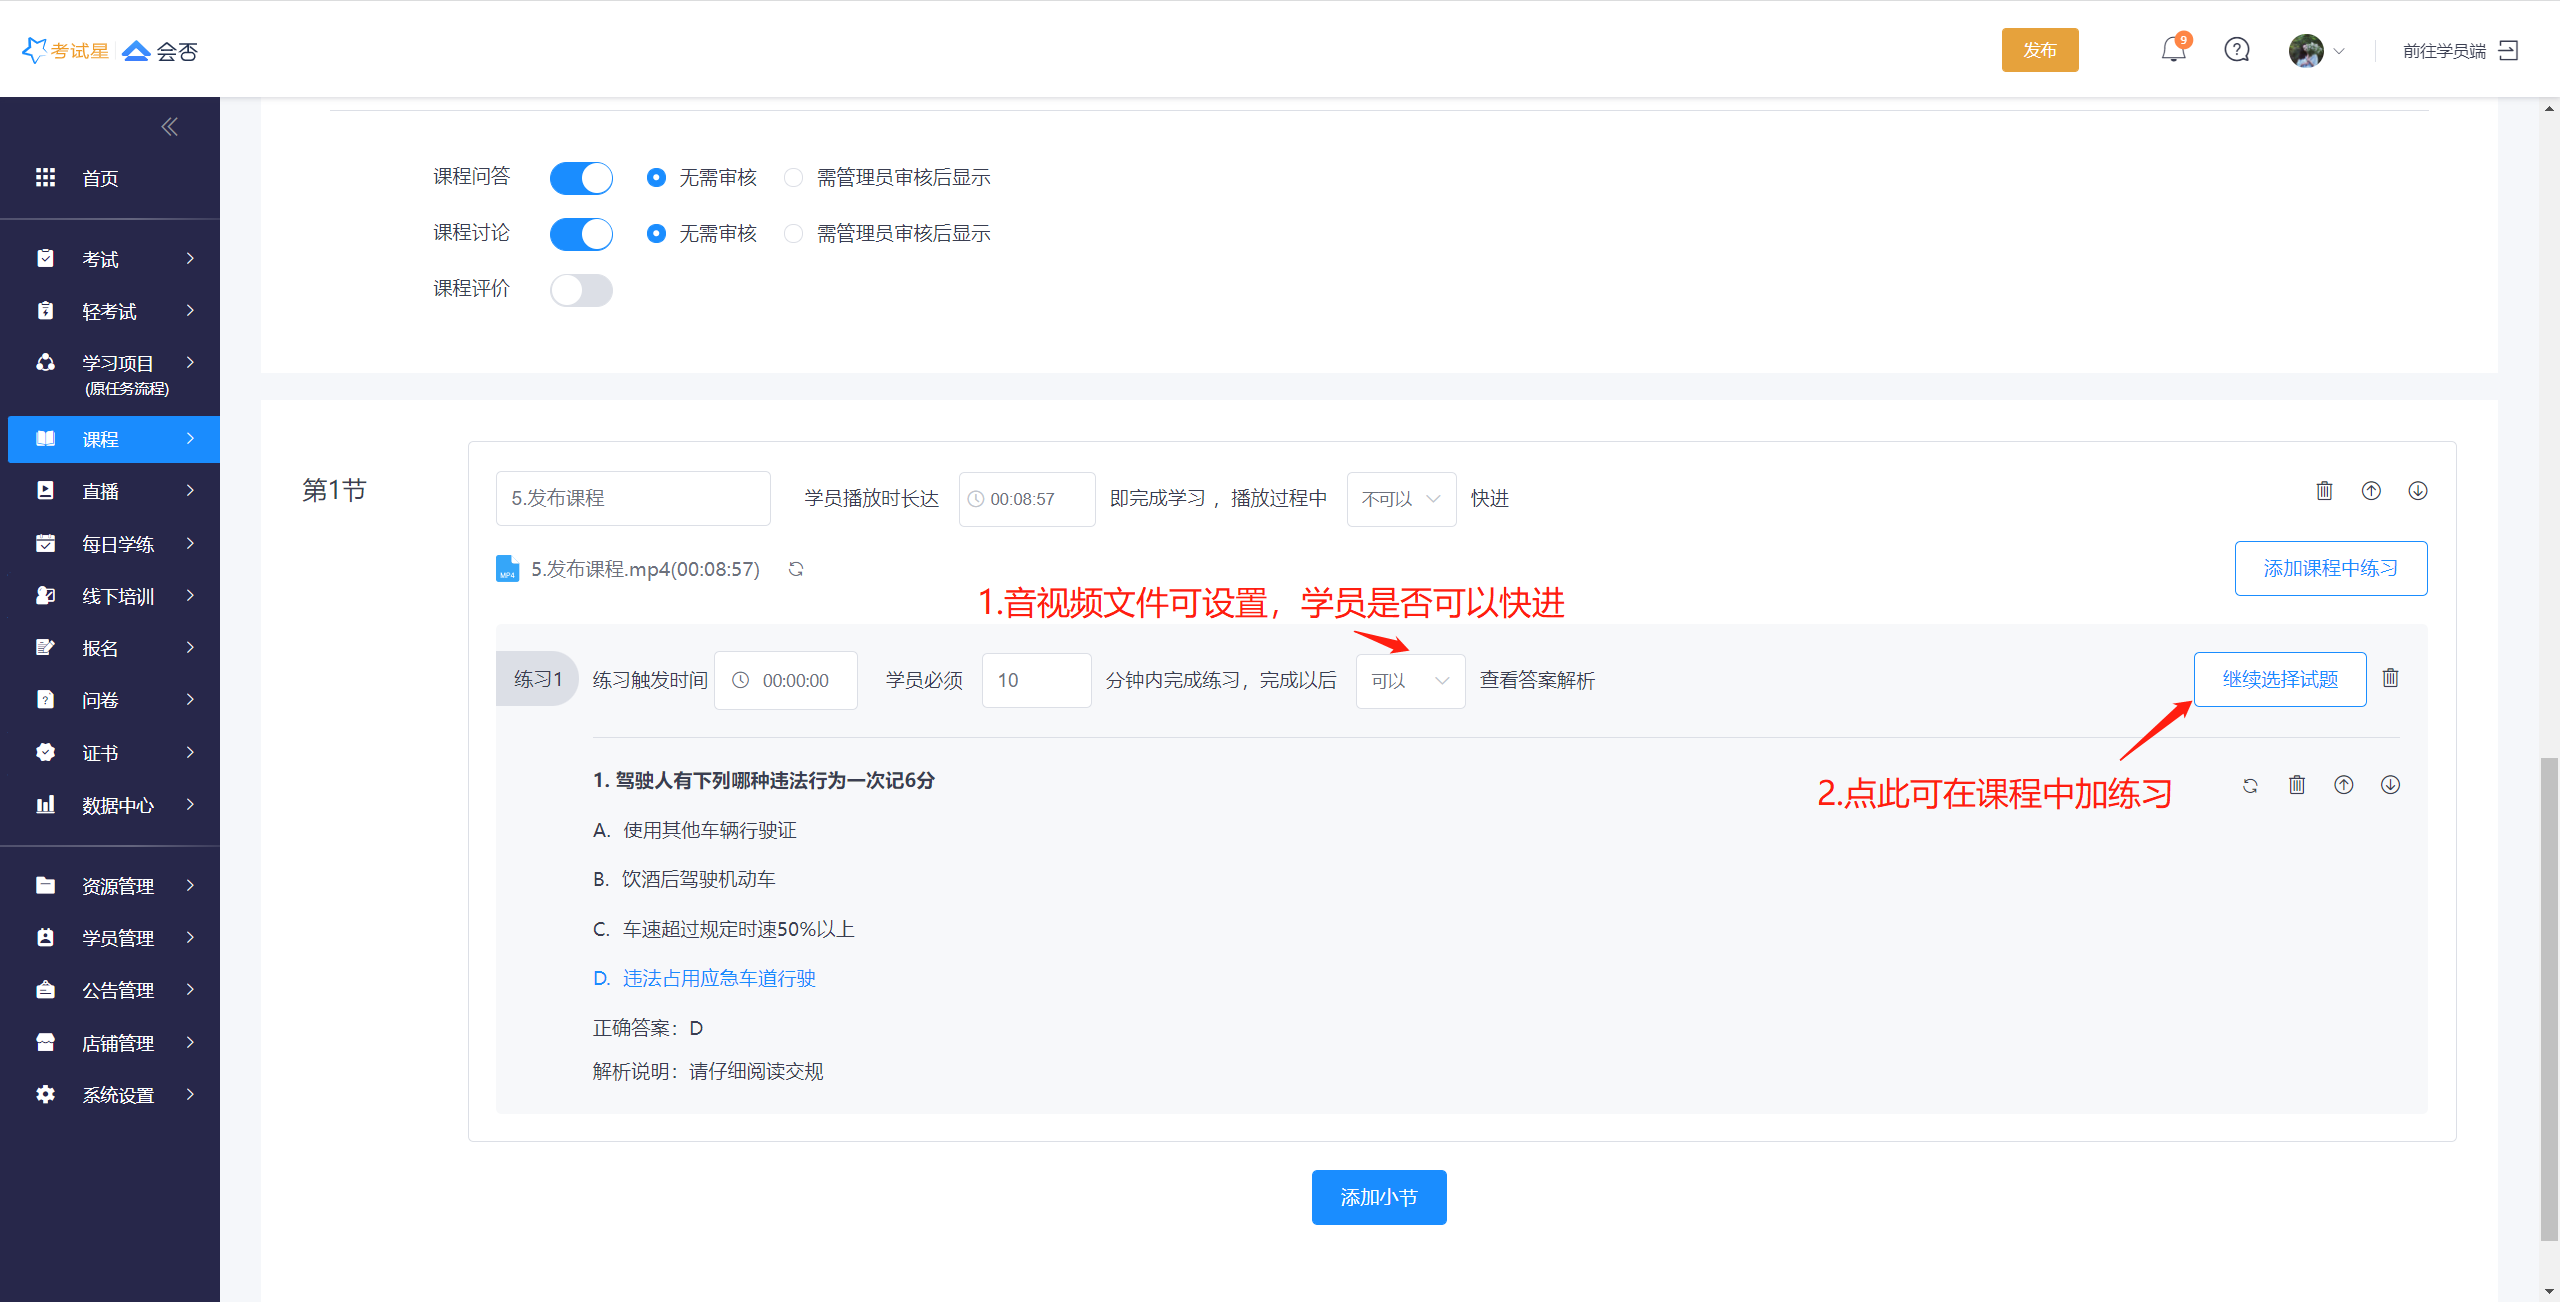The image size is (2560, 1302).
Task: Delete section 1 using top trash icon
Action: coord(2324,491)
